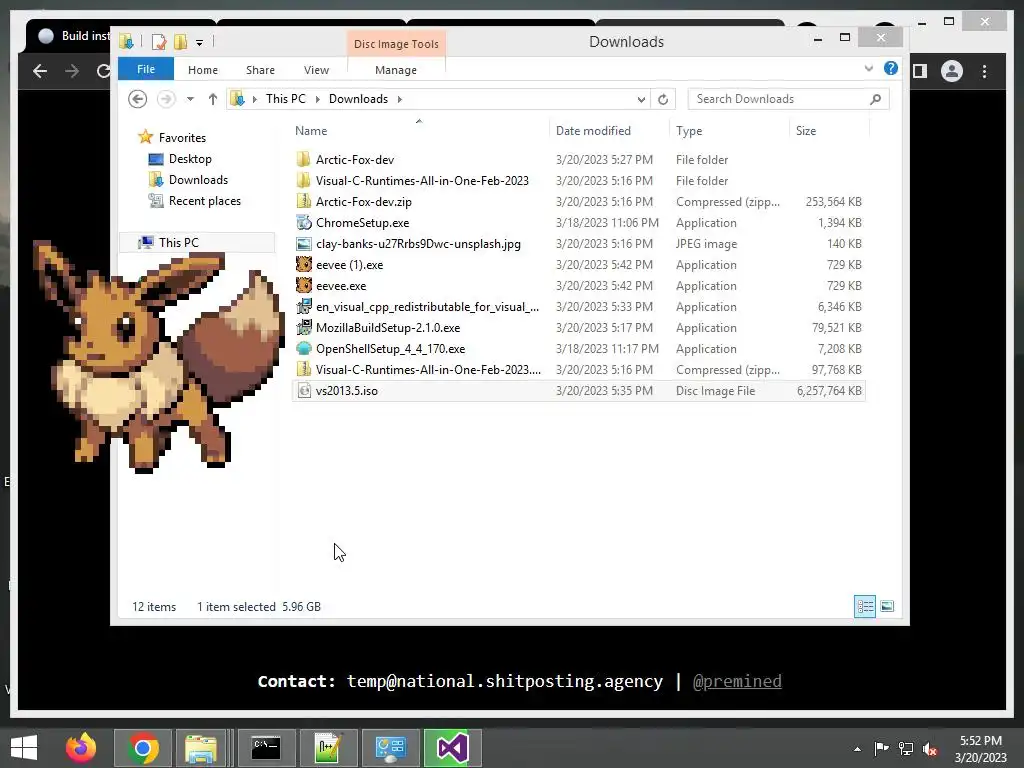Open the Manage tab under Disc Image Tools

[x=396, y=70]
